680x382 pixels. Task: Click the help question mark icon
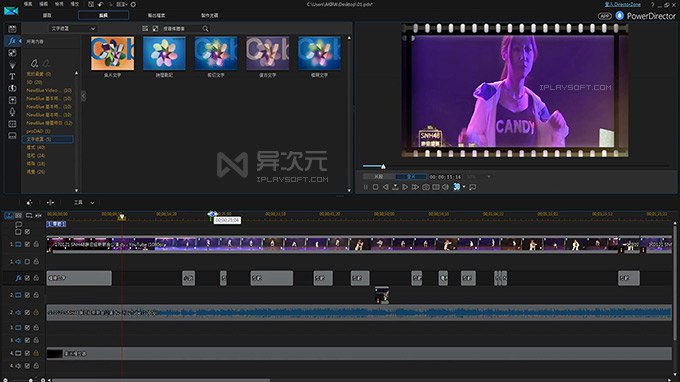tap(652, 5)
